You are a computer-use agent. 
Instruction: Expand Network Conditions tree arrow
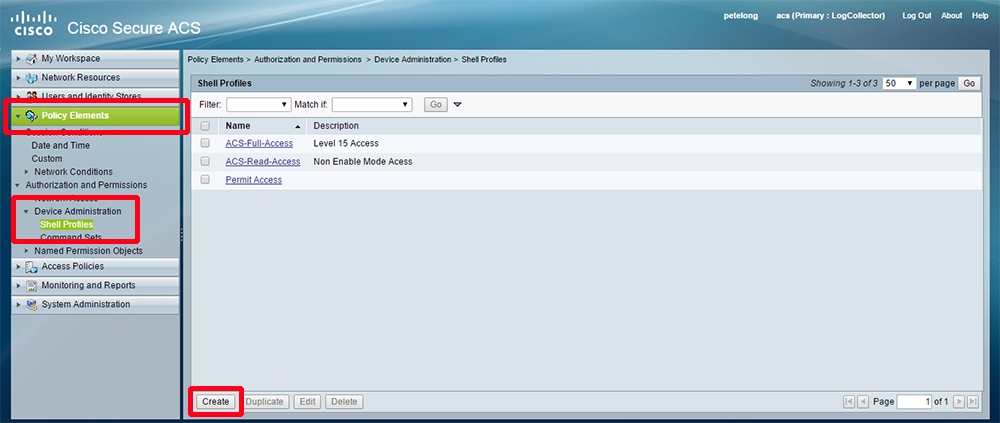26,172
